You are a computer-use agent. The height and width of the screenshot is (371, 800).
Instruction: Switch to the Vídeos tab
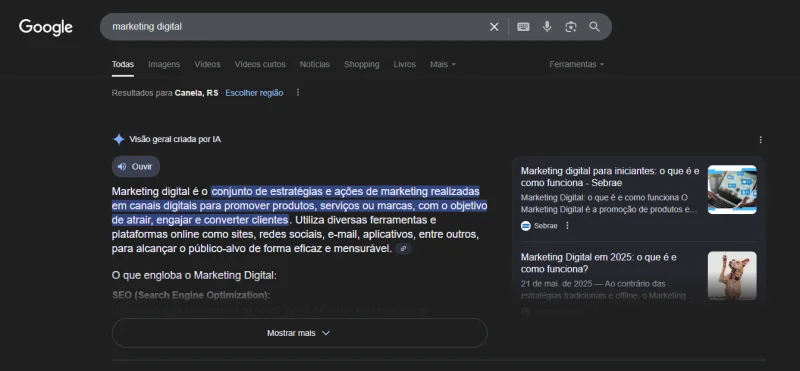tap(207, 64)
